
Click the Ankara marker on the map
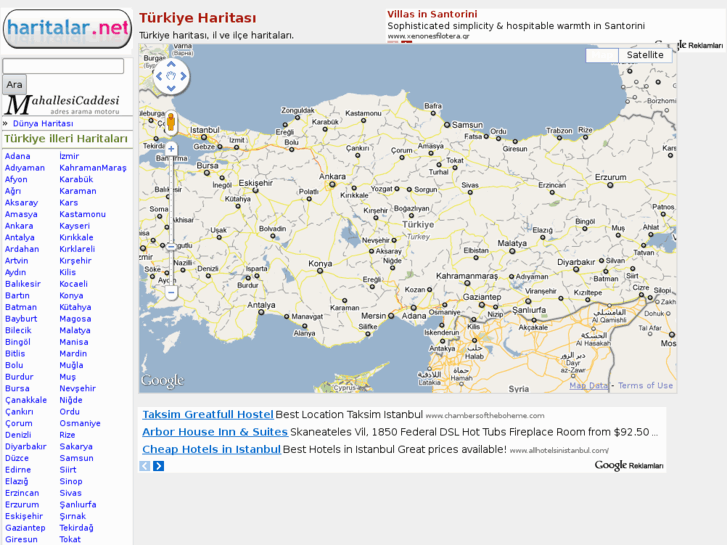click(332, 185)
